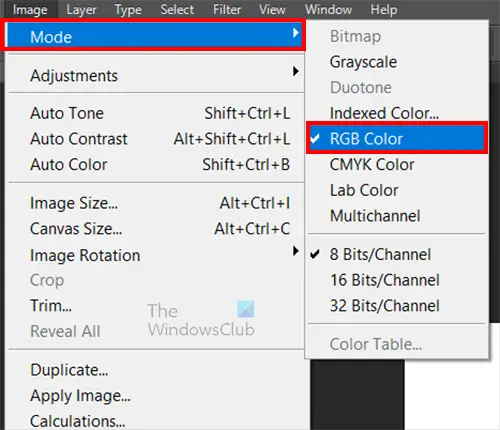Open Image Size dialog

[156, 203]
